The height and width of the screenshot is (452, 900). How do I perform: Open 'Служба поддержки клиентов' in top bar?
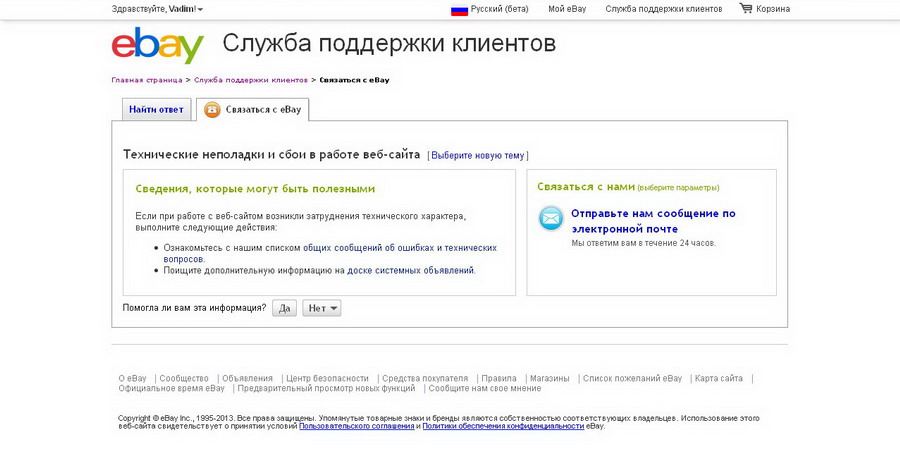(664, 9)
